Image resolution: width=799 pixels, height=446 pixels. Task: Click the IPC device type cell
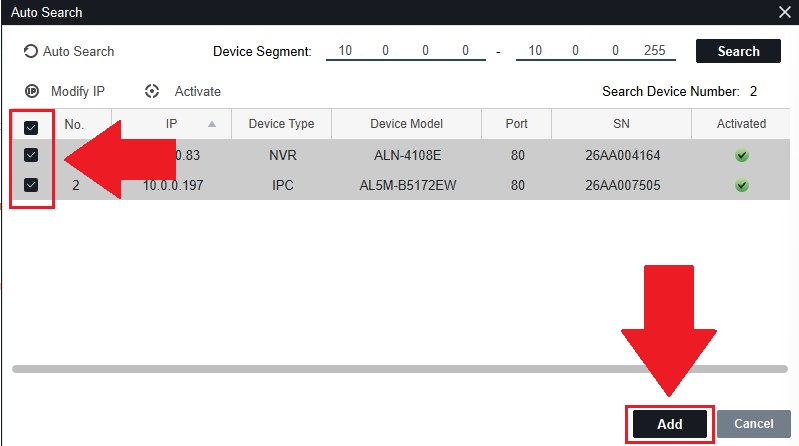pos(283,185)
